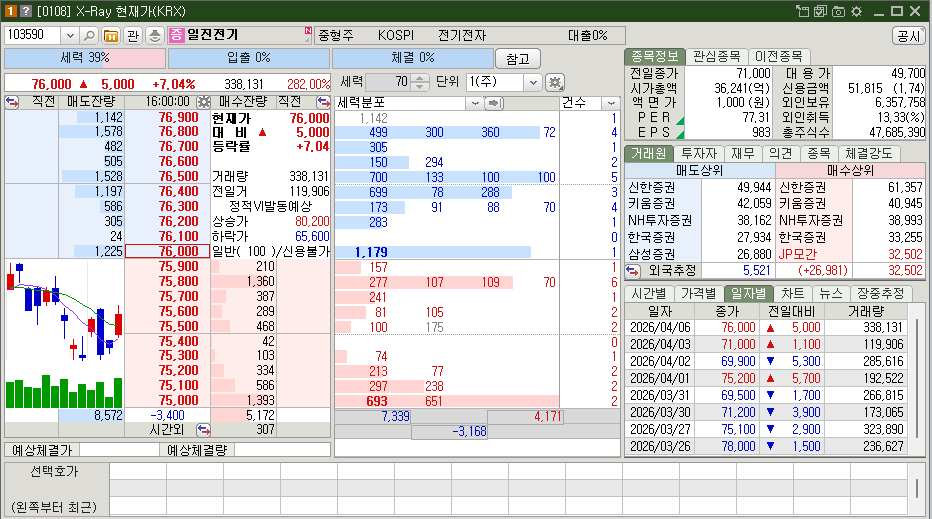Viewport: 932px width, 519px height.
Task: Click the 입출 0% gauge bar
Action: click(248, 58)
